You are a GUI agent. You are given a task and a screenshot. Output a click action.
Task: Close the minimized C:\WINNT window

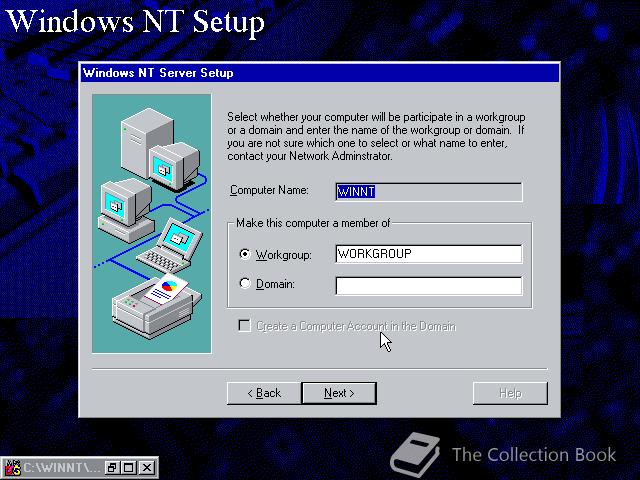tap(147, 468)
